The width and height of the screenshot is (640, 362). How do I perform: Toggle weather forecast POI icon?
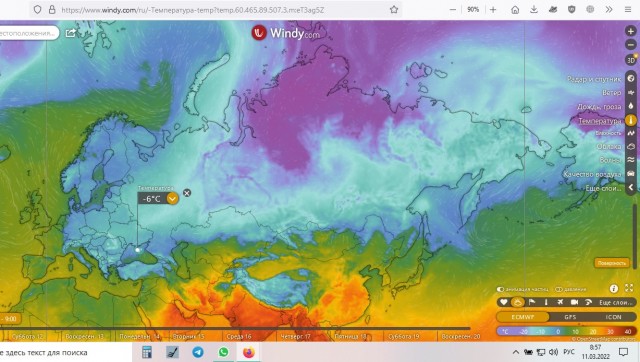click(518, 302)
